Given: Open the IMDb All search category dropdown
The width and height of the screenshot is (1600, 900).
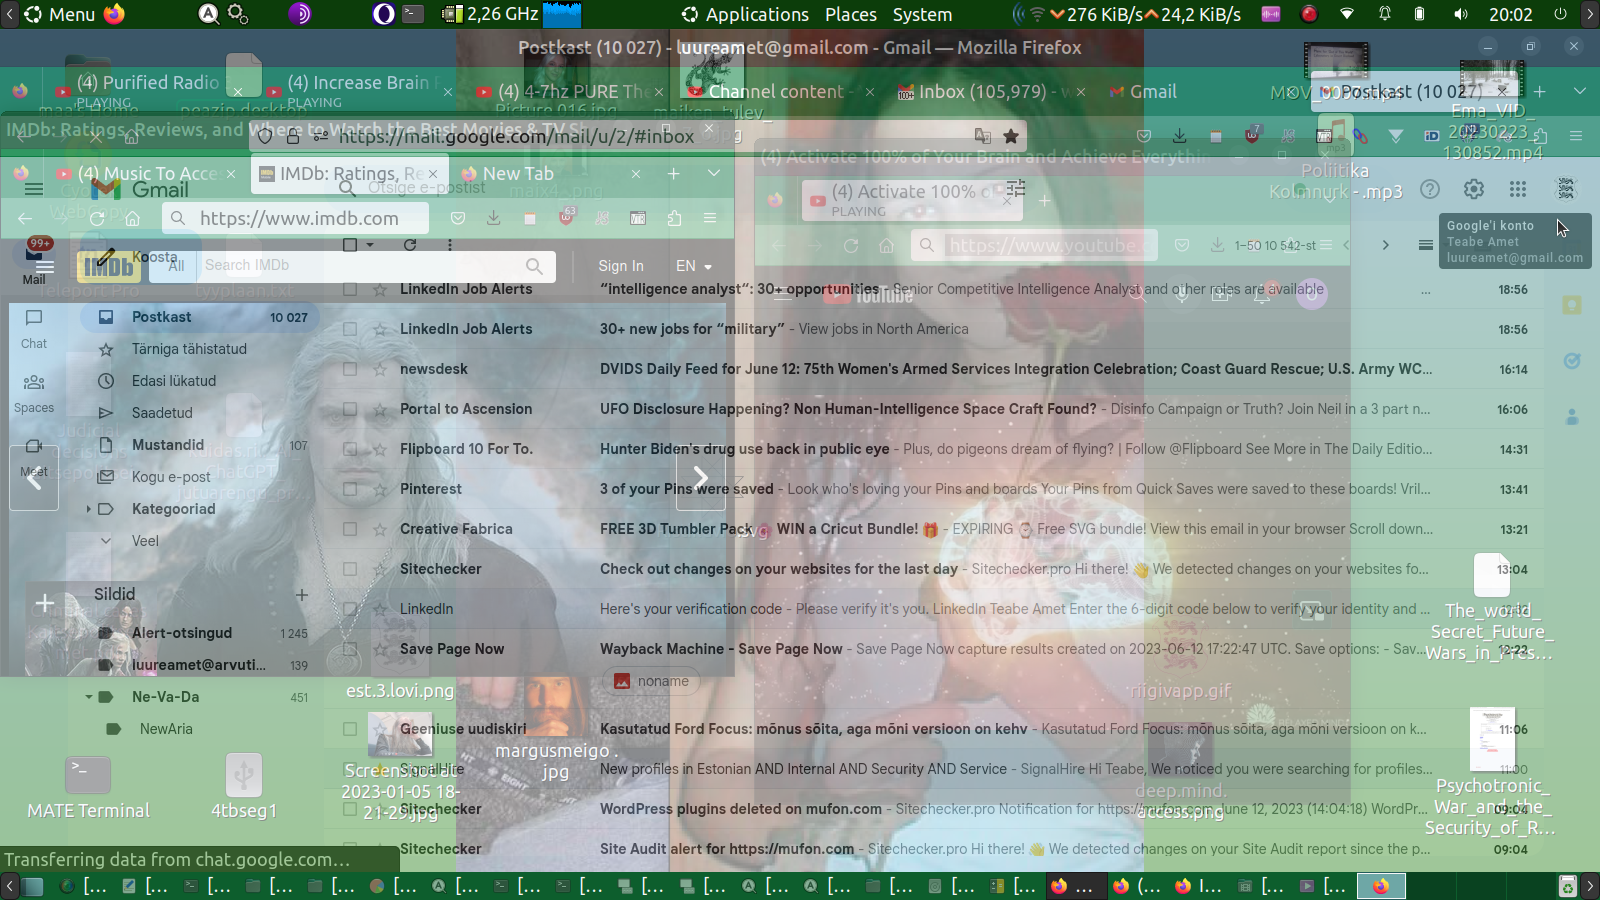Looking at the screenshot, I should point(176,266).
